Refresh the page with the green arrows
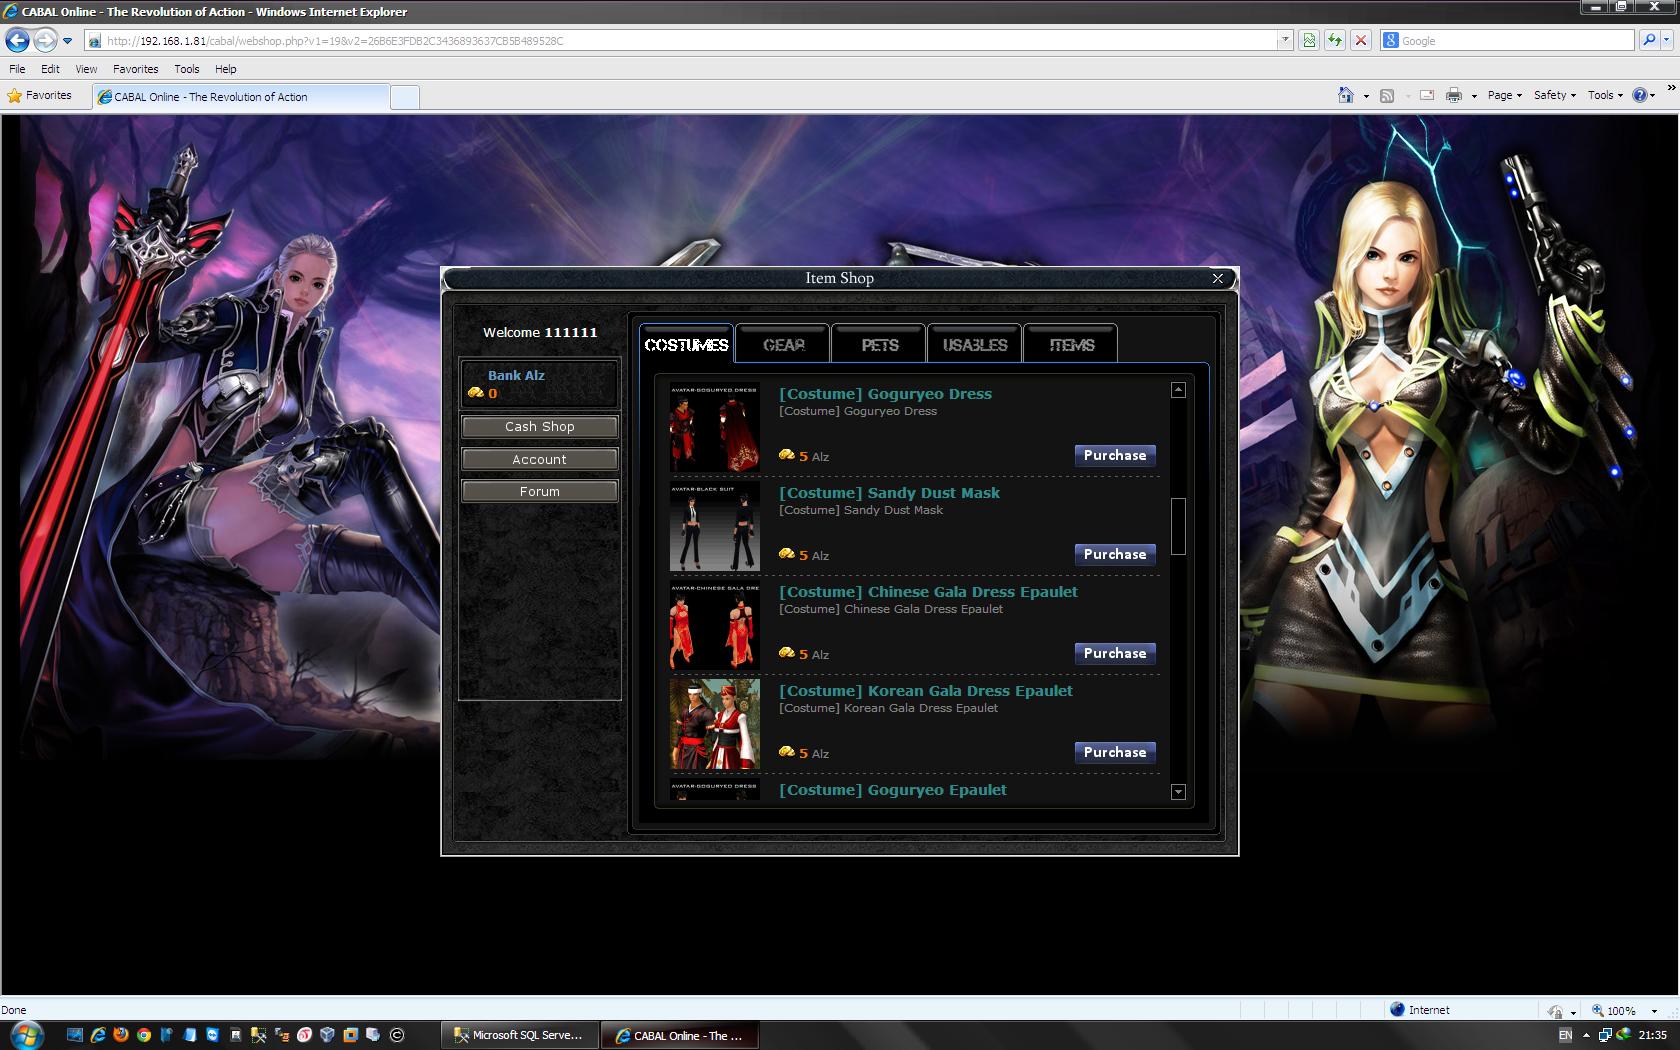 click(x=1335, y=41)
